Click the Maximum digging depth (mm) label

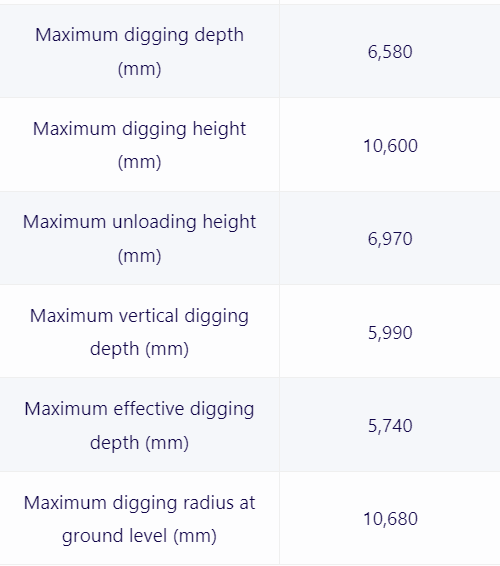point(139,52)
